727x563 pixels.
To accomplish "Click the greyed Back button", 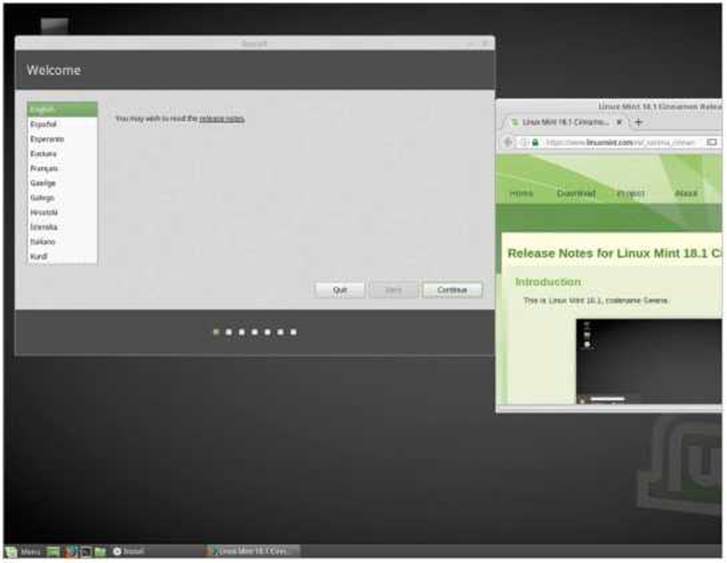I will pos(393,290).
